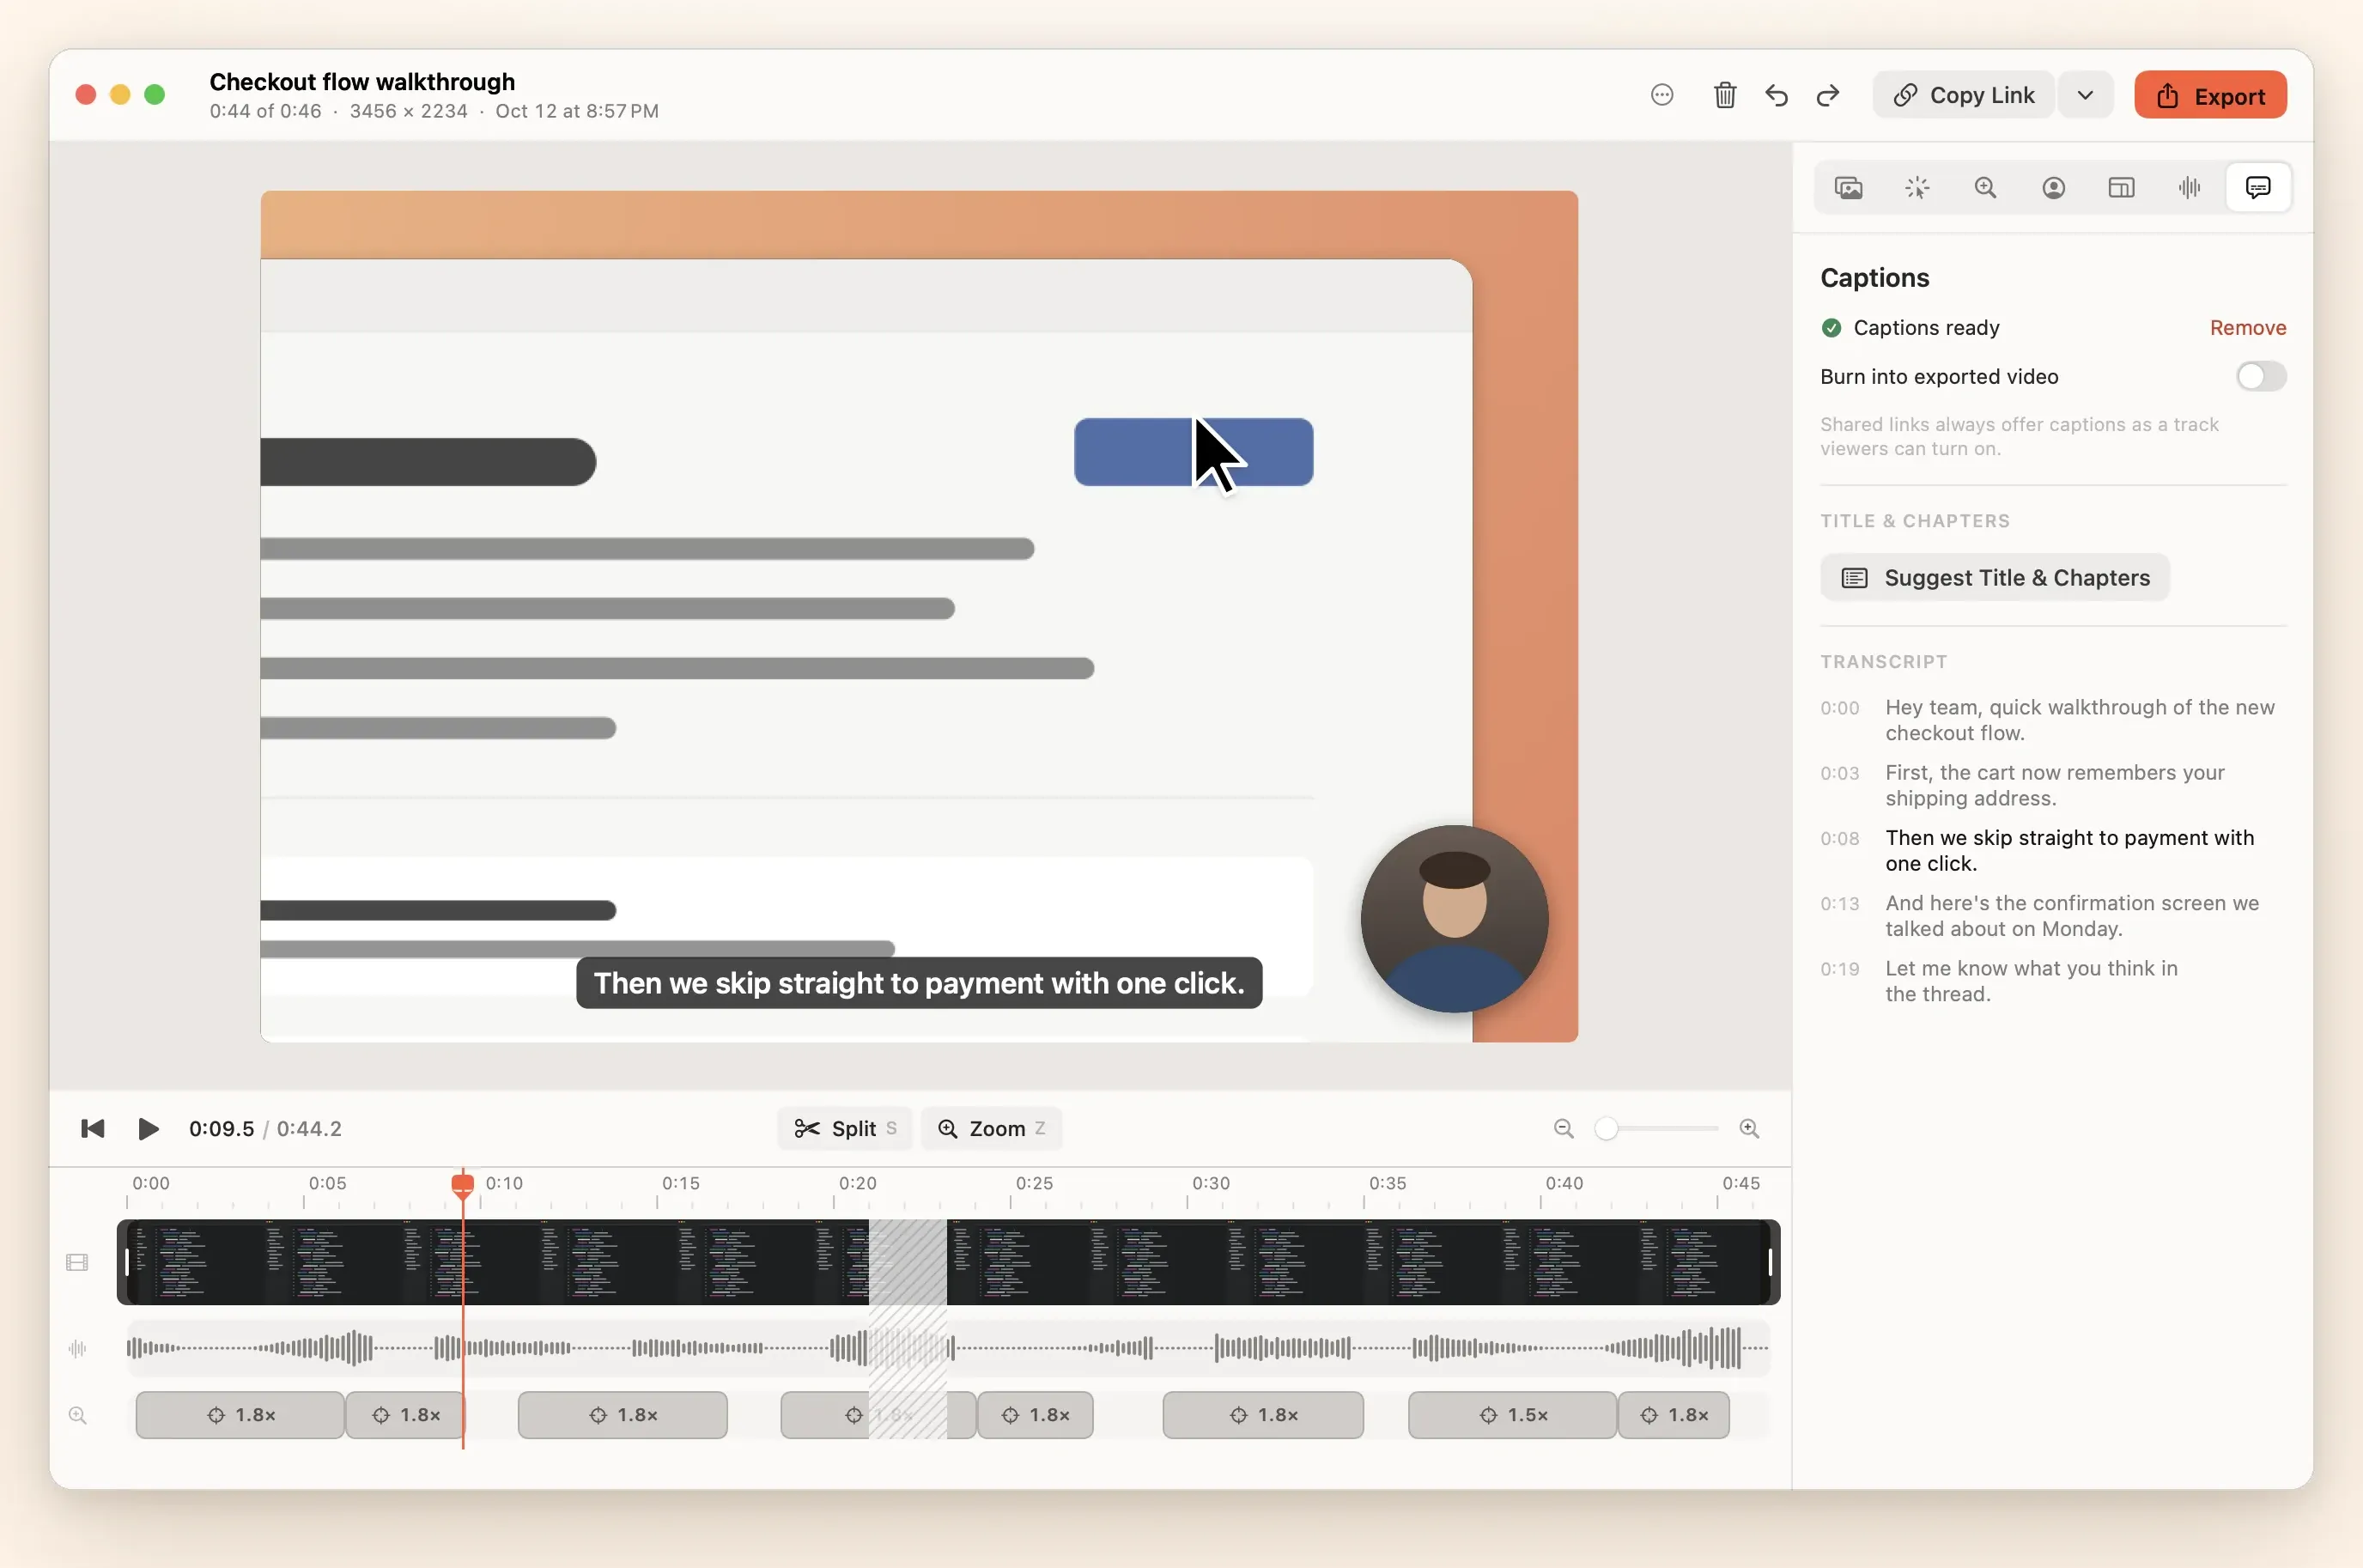
Task: Toggle Burn into exported video switch
Action: point(2261,377)
